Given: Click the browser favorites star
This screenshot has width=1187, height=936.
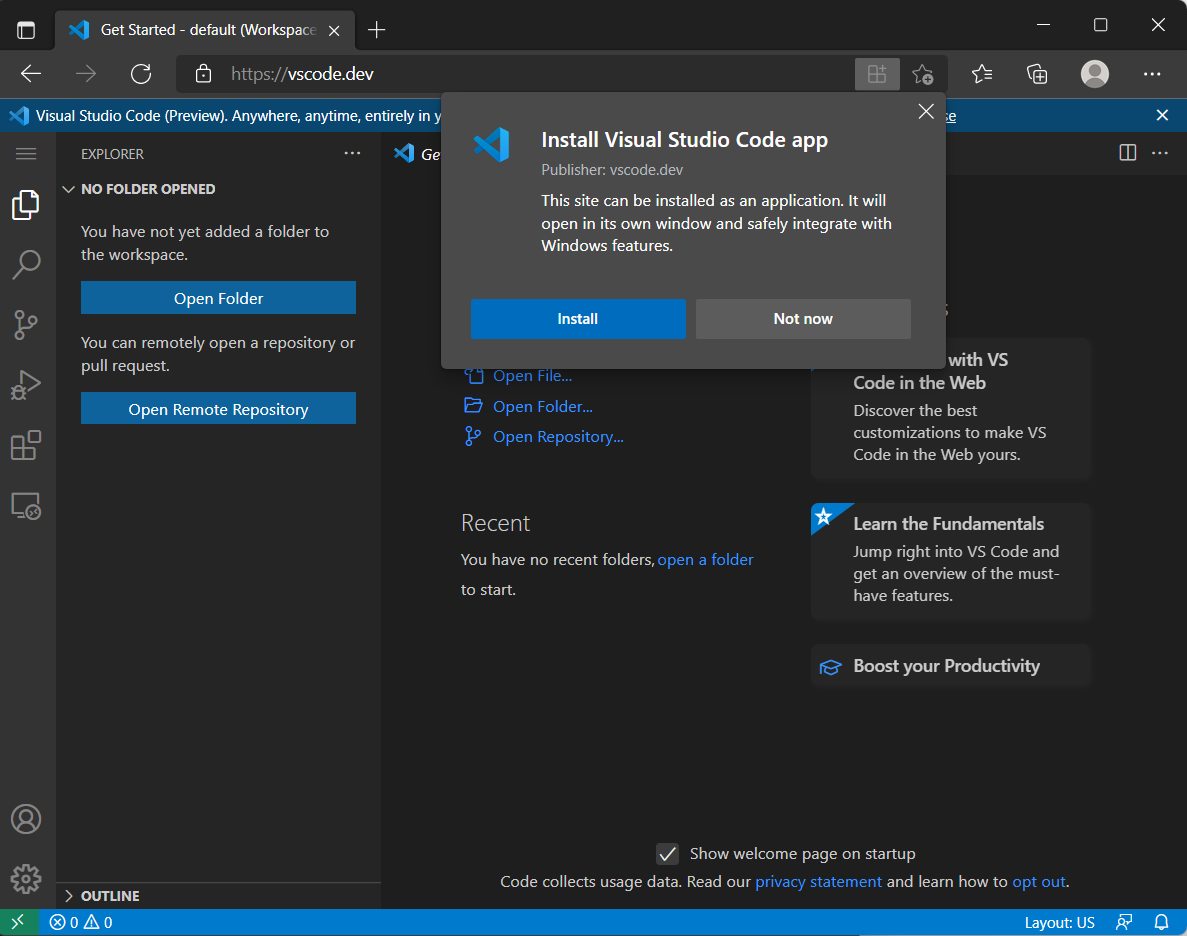Looking at the screenshot, I should click(x=981, y=74).
